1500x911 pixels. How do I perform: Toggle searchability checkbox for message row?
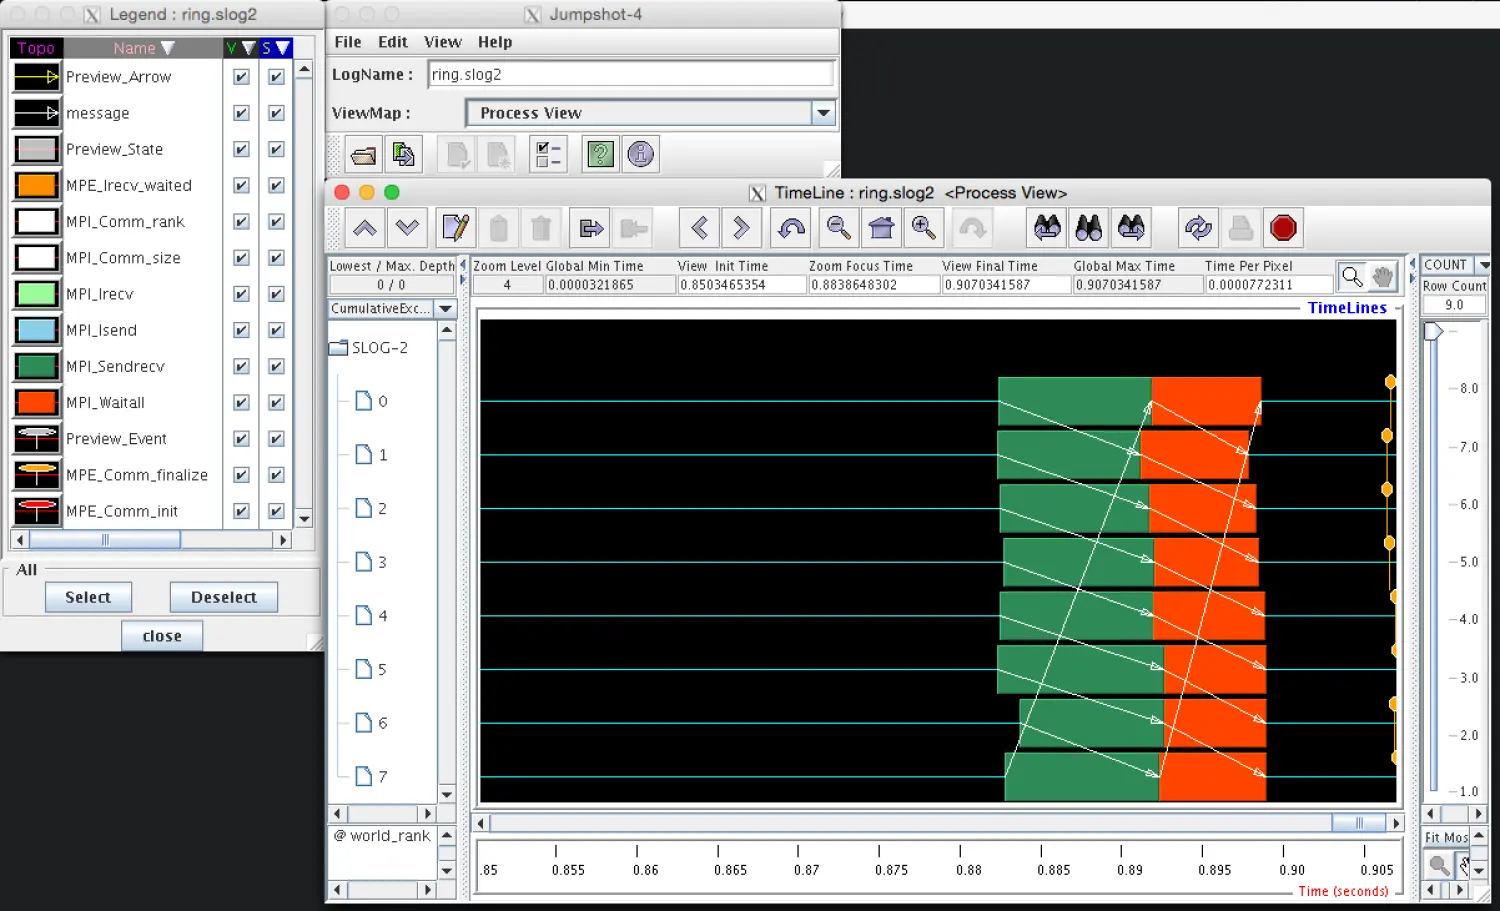click(x=276, y=113)
